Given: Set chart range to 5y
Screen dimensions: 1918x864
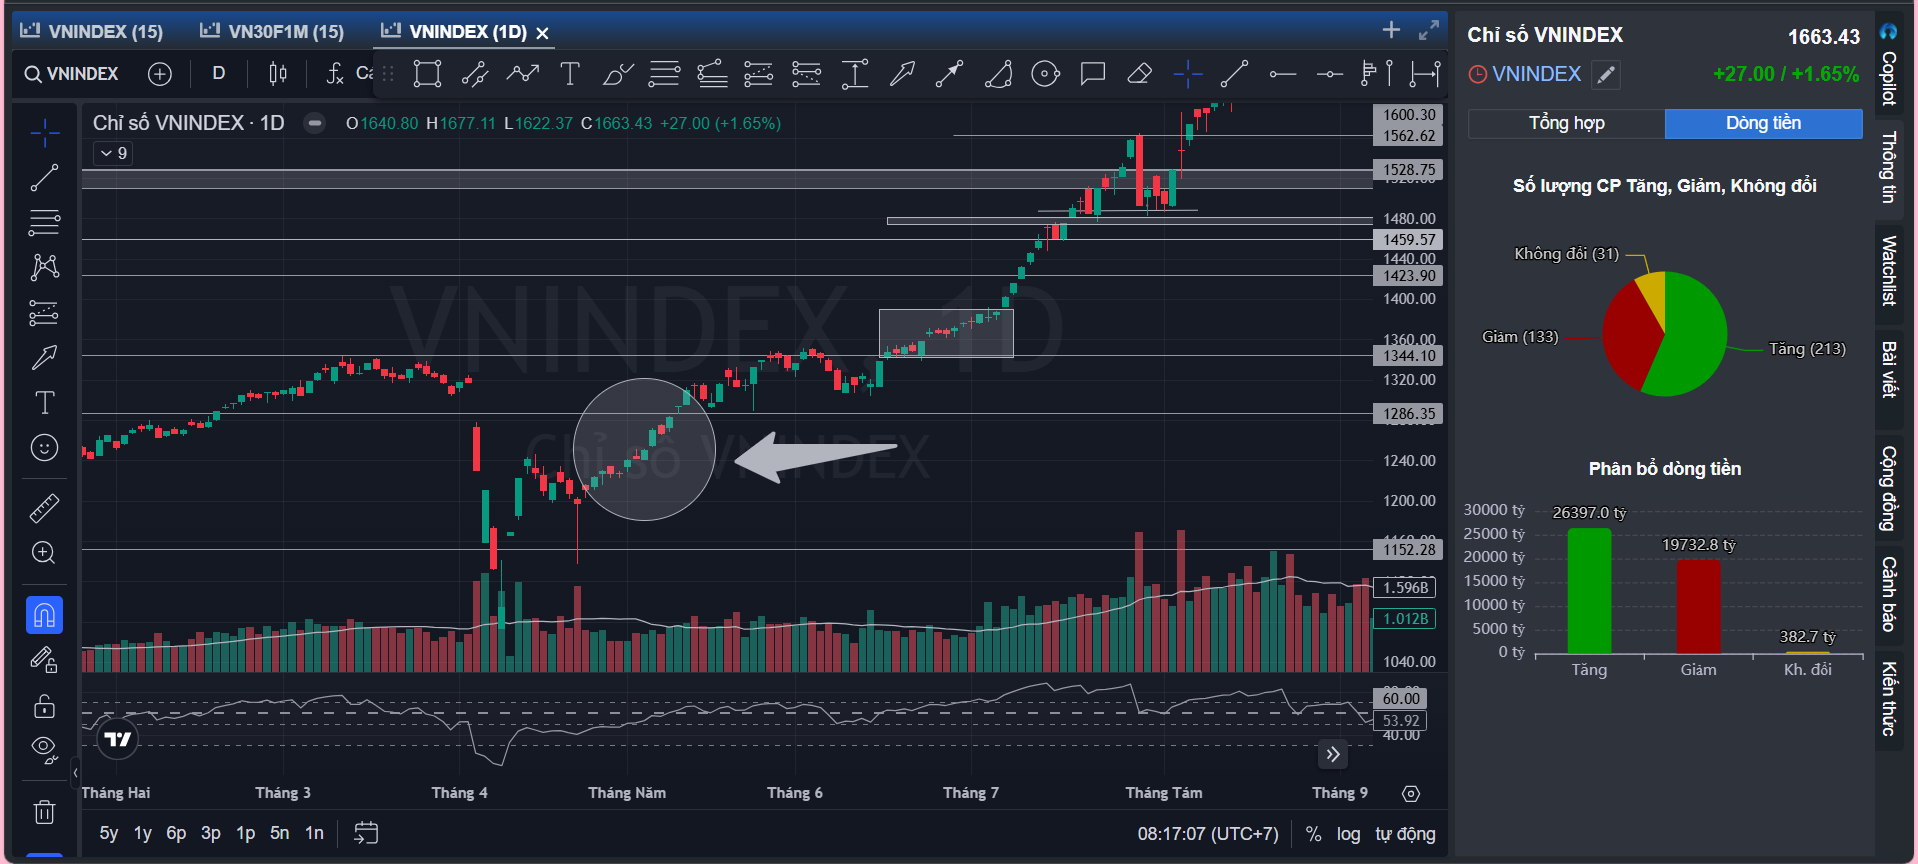Looking at the screenshot, I should [x=109, y=834].
